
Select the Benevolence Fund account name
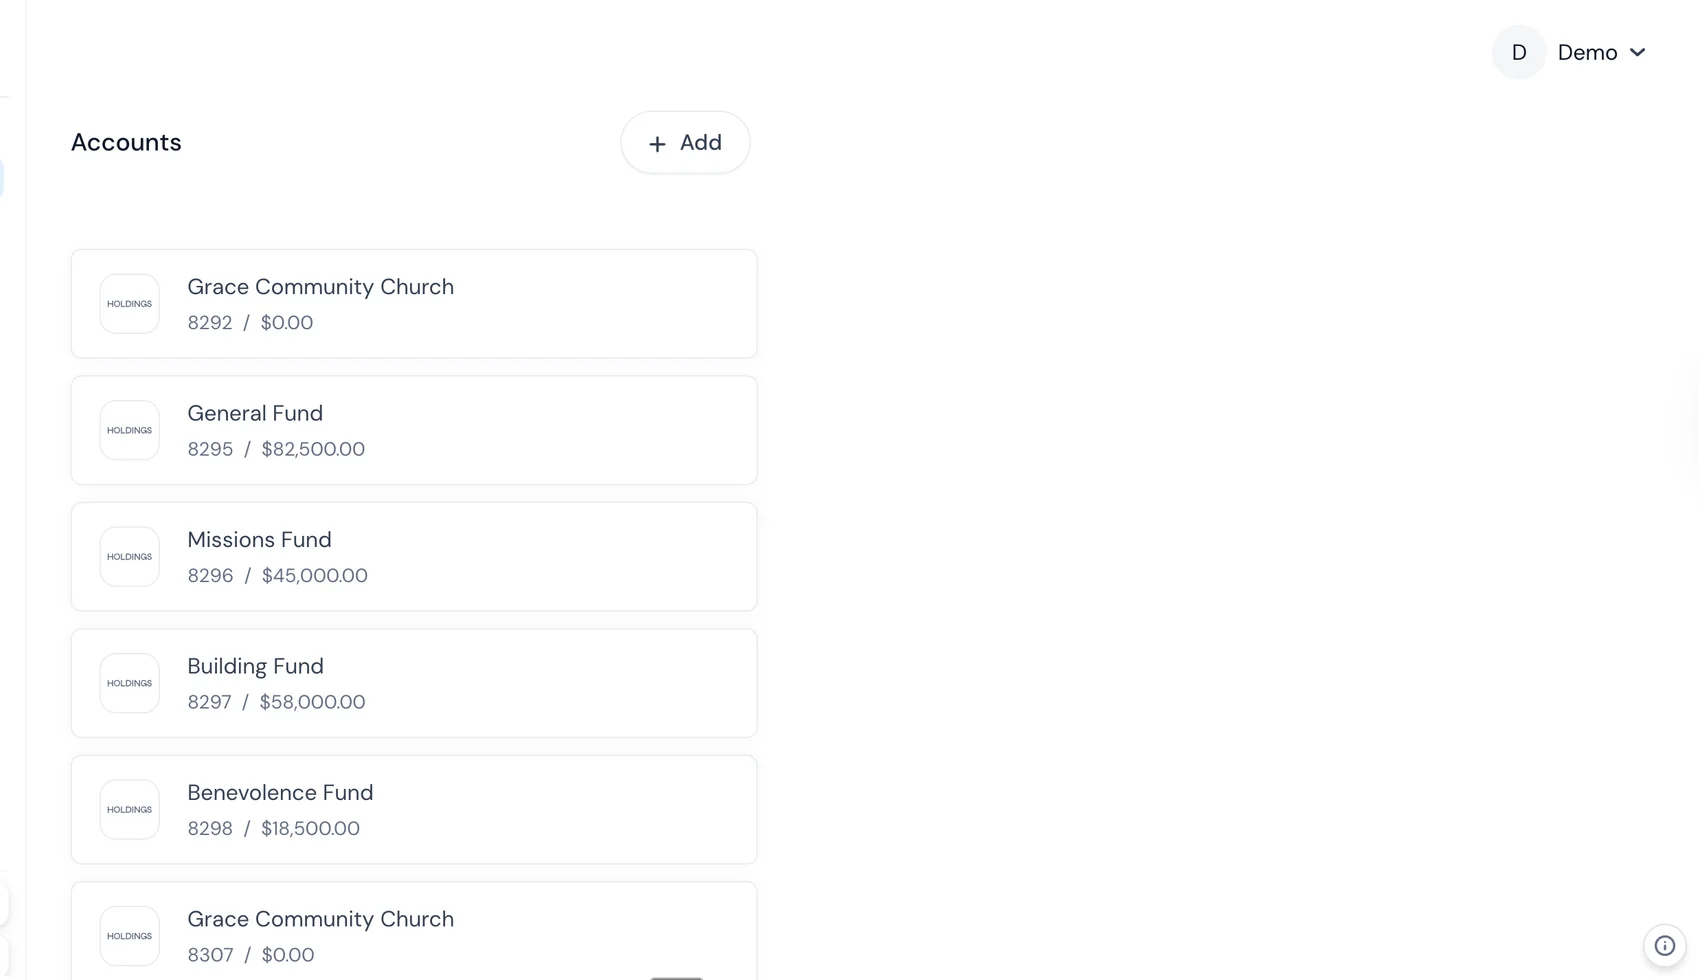[x=280, y=793]
